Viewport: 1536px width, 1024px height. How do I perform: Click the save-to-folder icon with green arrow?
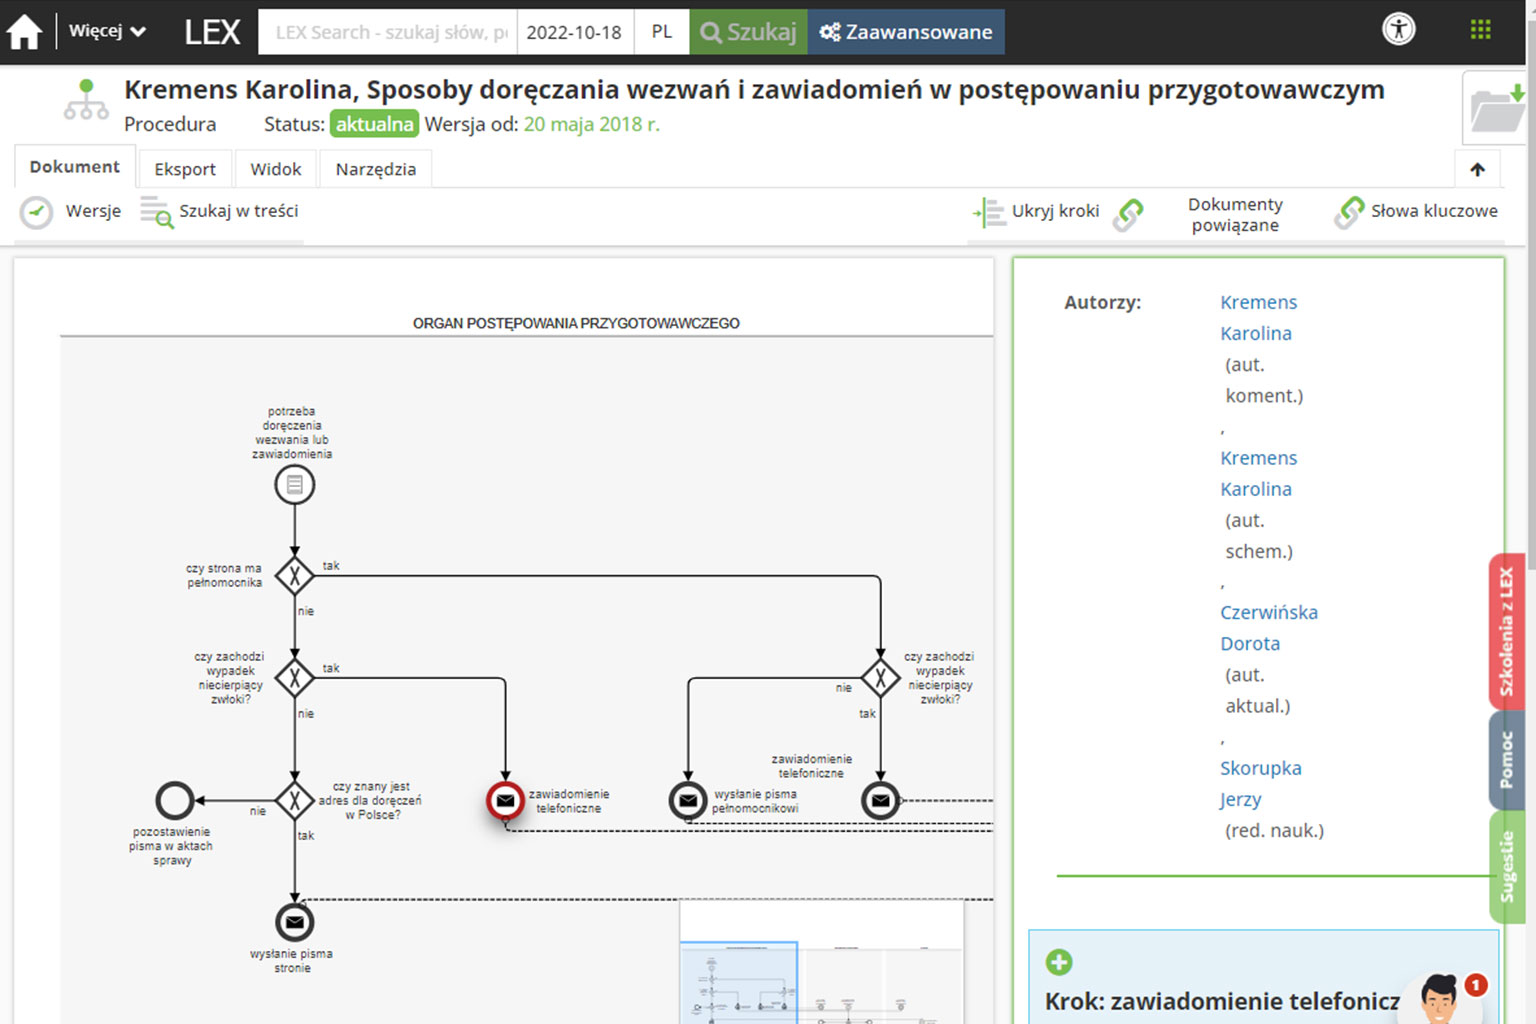[1497, 108]
